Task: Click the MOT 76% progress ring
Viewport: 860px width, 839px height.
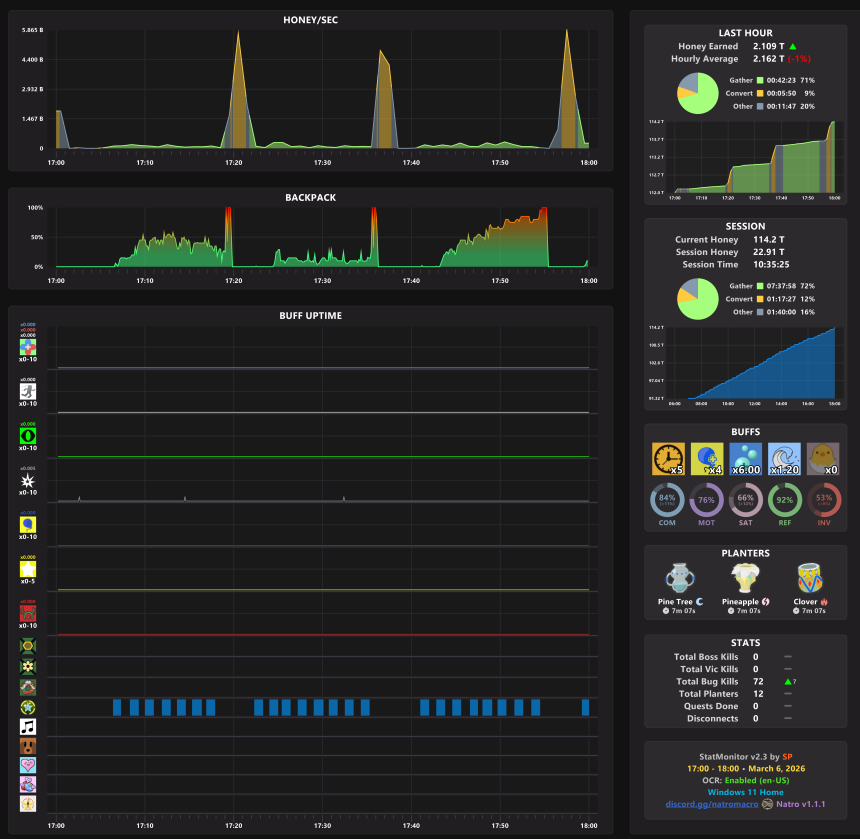Action: click(x=706, y=500)
